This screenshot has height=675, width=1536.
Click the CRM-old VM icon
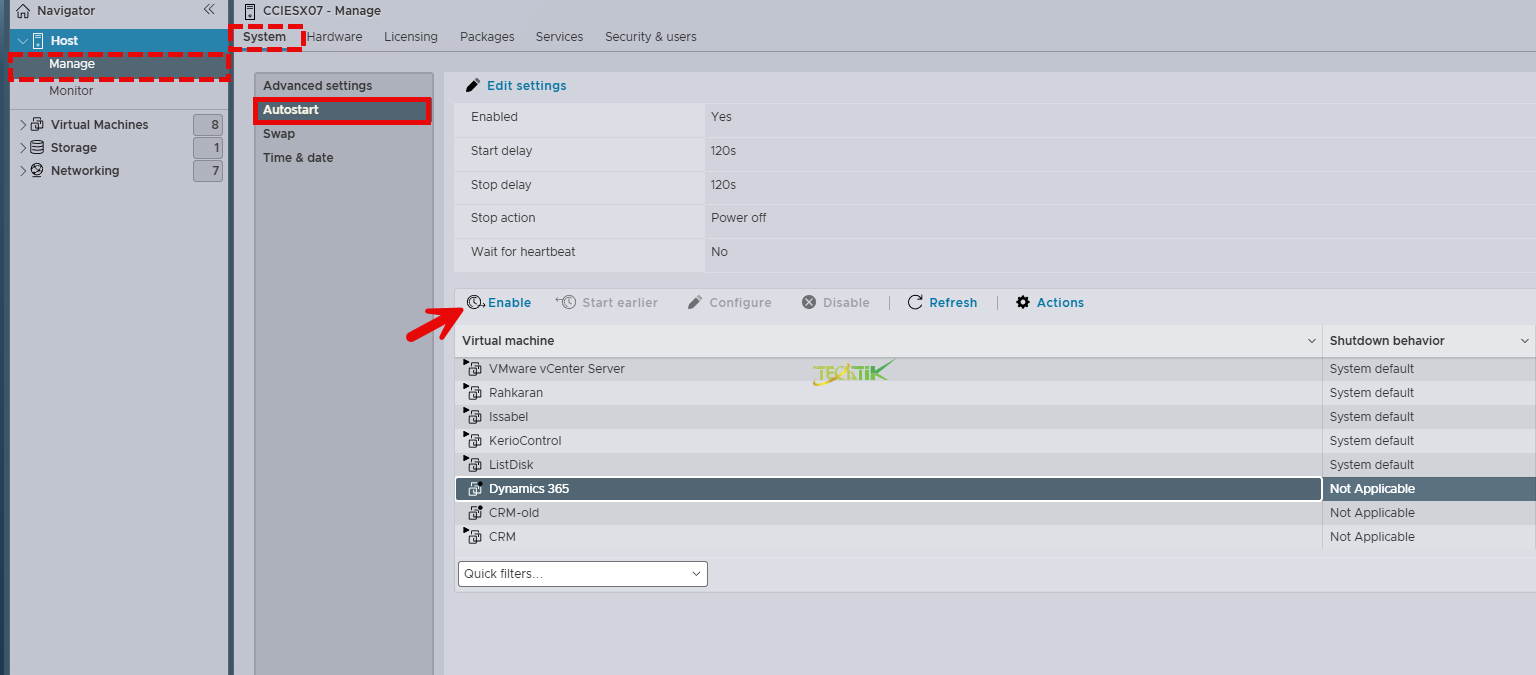475,512
